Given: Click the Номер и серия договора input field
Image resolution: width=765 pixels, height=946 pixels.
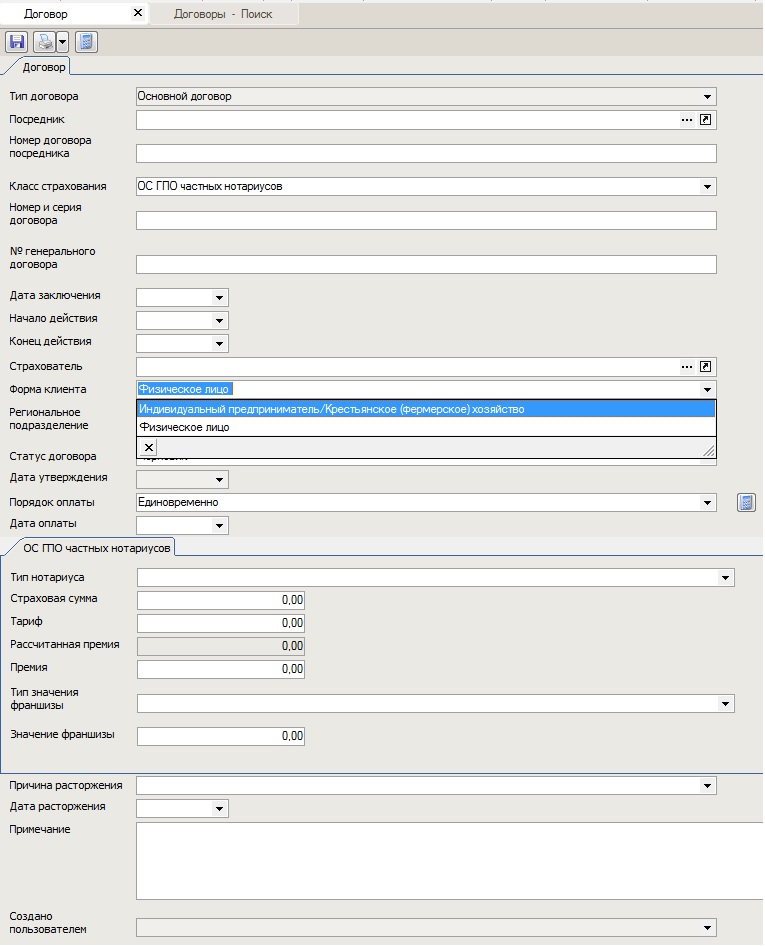Looking at the screenshot, I should (426, 221).
